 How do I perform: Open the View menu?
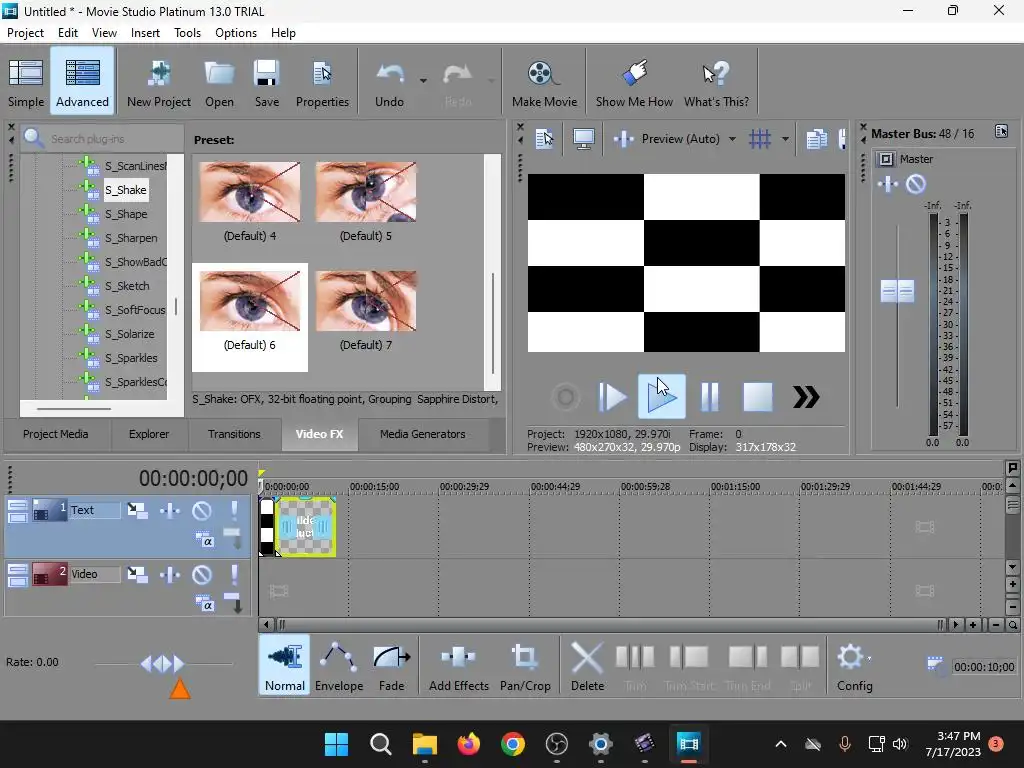(104, 33)
